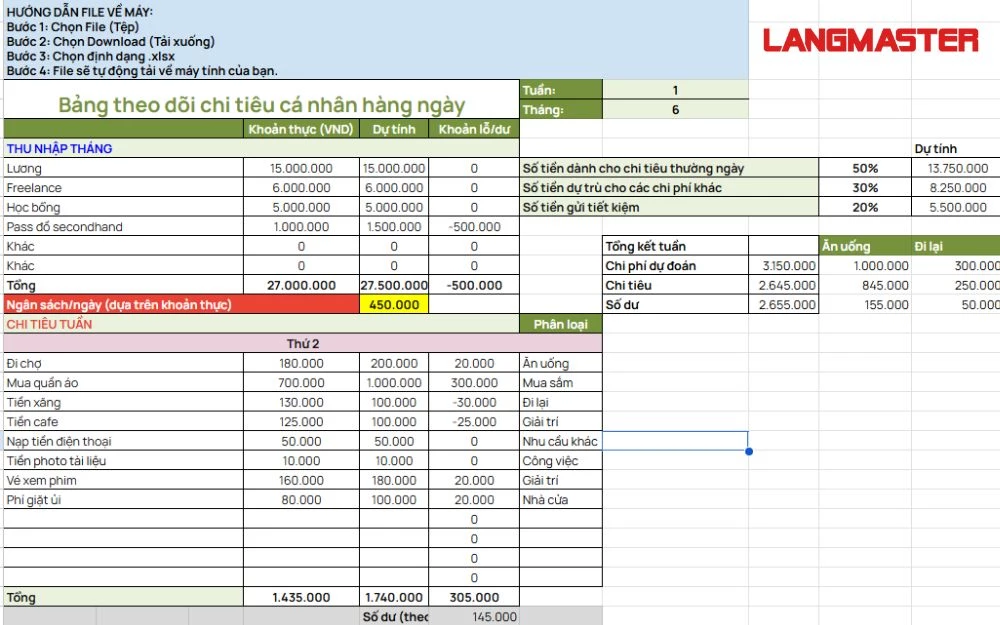This screenshot has height=625, width=1000.
Task: Select the Freelance income row label
Action: click(34, 188)
